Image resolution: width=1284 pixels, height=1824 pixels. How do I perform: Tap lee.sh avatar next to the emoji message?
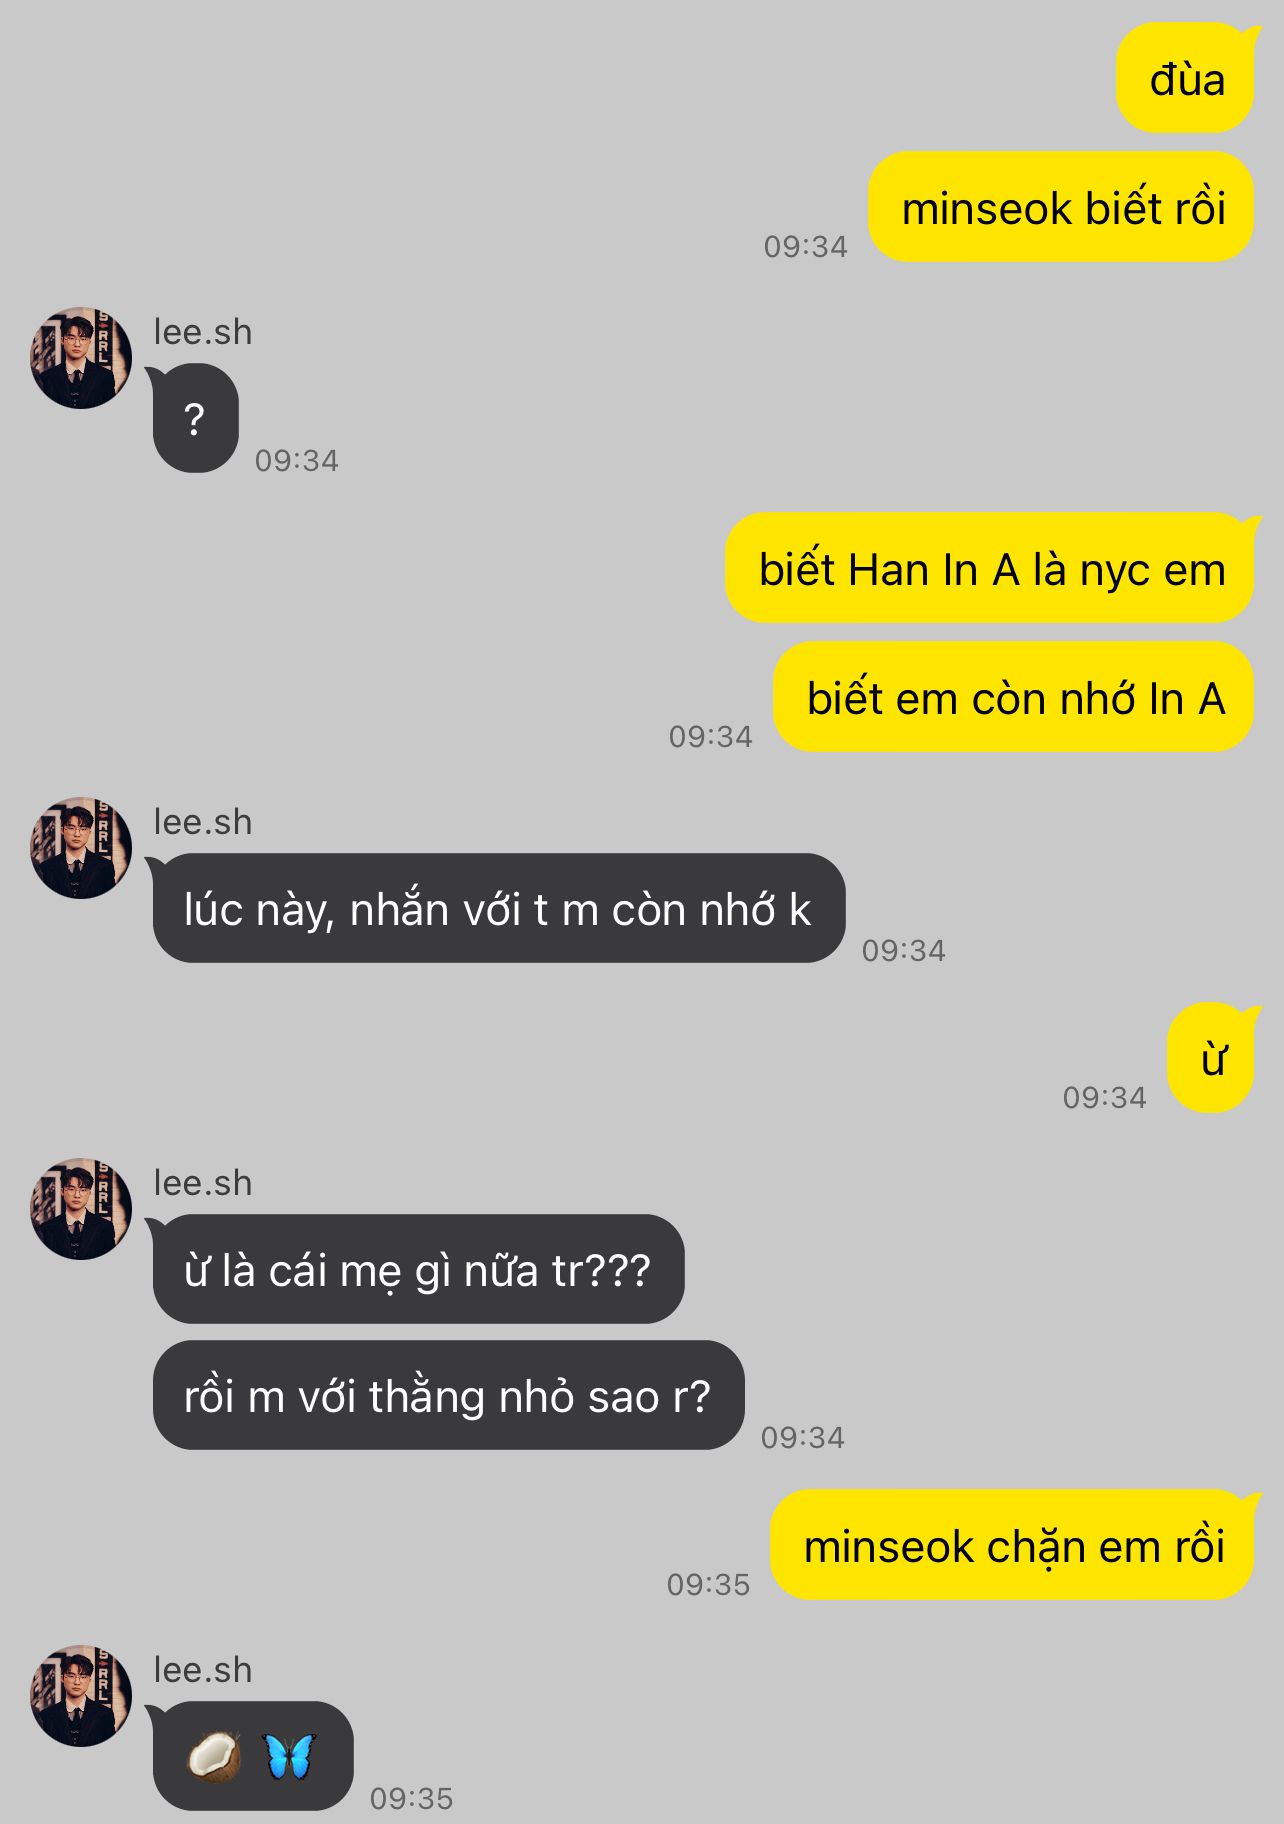click(81, 1696)
